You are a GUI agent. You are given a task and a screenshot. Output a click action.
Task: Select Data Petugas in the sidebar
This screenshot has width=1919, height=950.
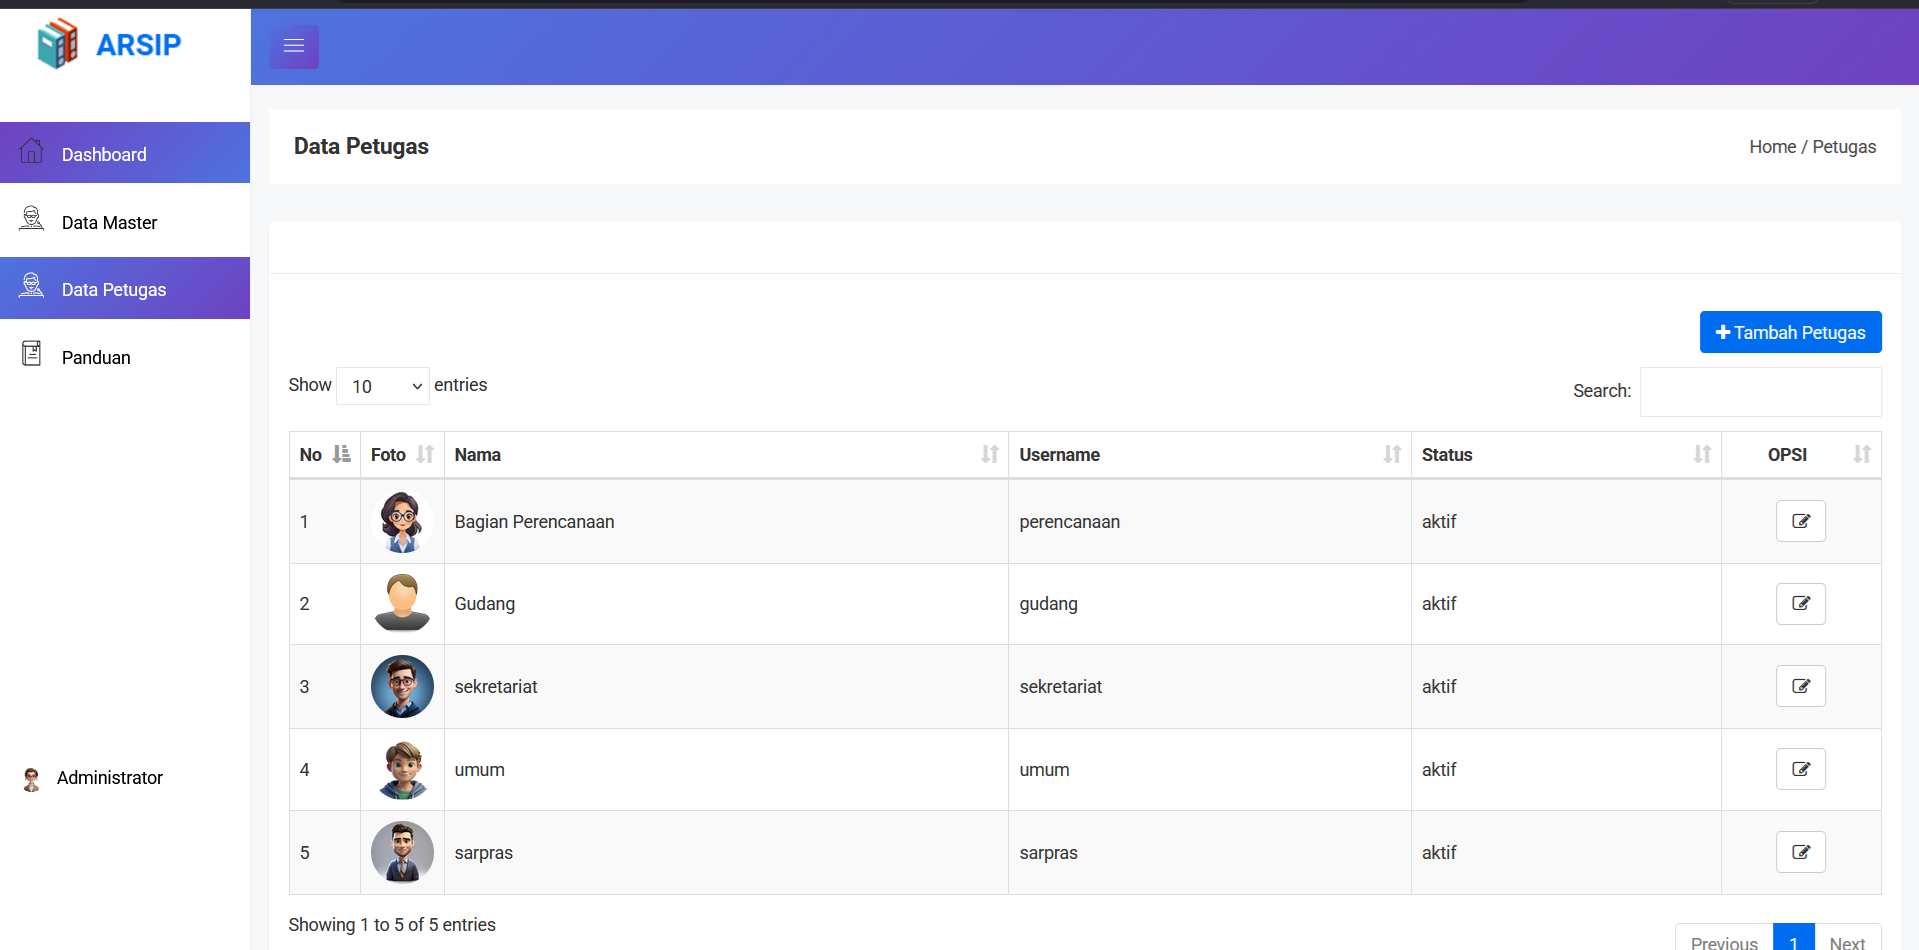[125, 288]
